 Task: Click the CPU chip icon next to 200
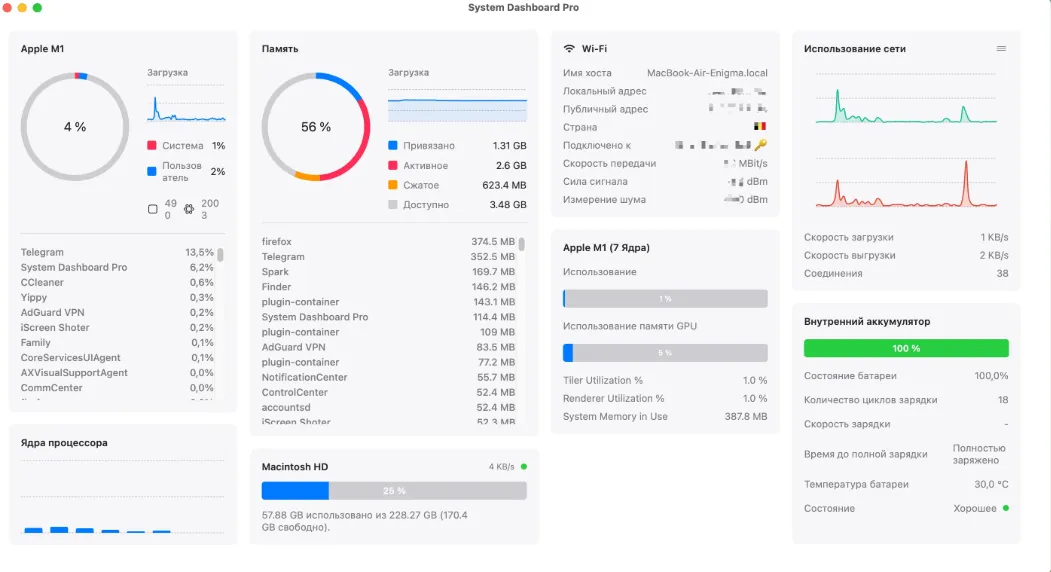click(x=189, y=209)
